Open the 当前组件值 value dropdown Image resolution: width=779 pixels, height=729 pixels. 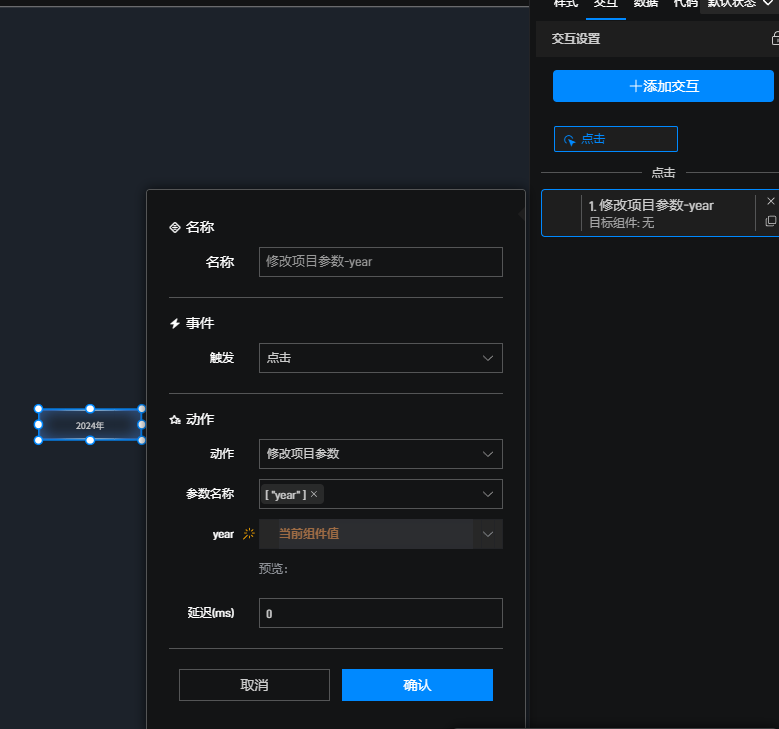(381, 534)
